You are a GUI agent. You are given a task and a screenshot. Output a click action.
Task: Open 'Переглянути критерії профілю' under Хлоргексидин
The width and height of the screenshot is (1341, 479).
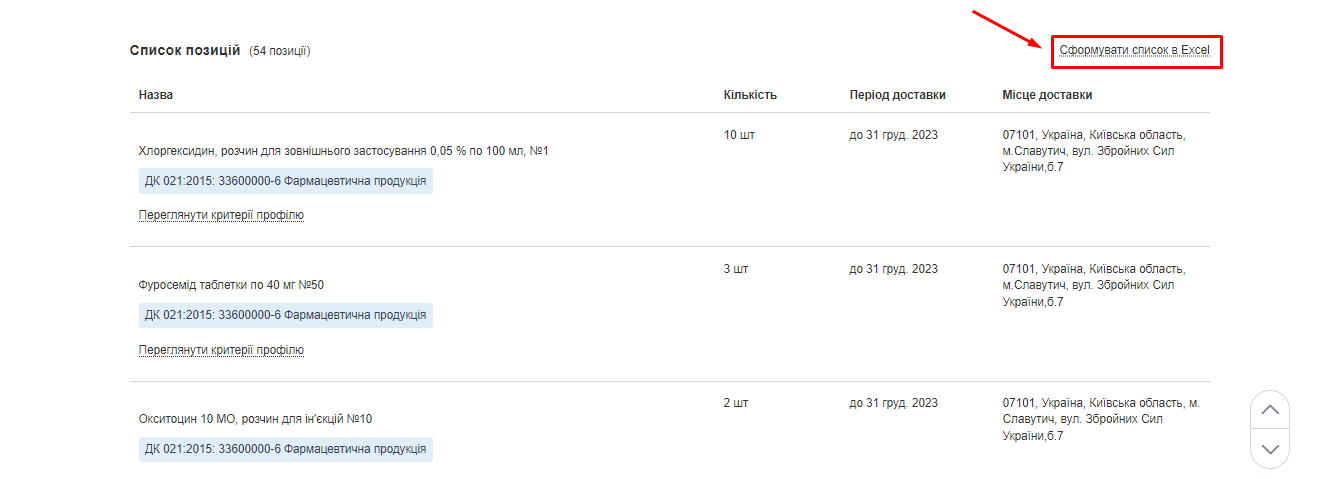click(x=221, y=215)
